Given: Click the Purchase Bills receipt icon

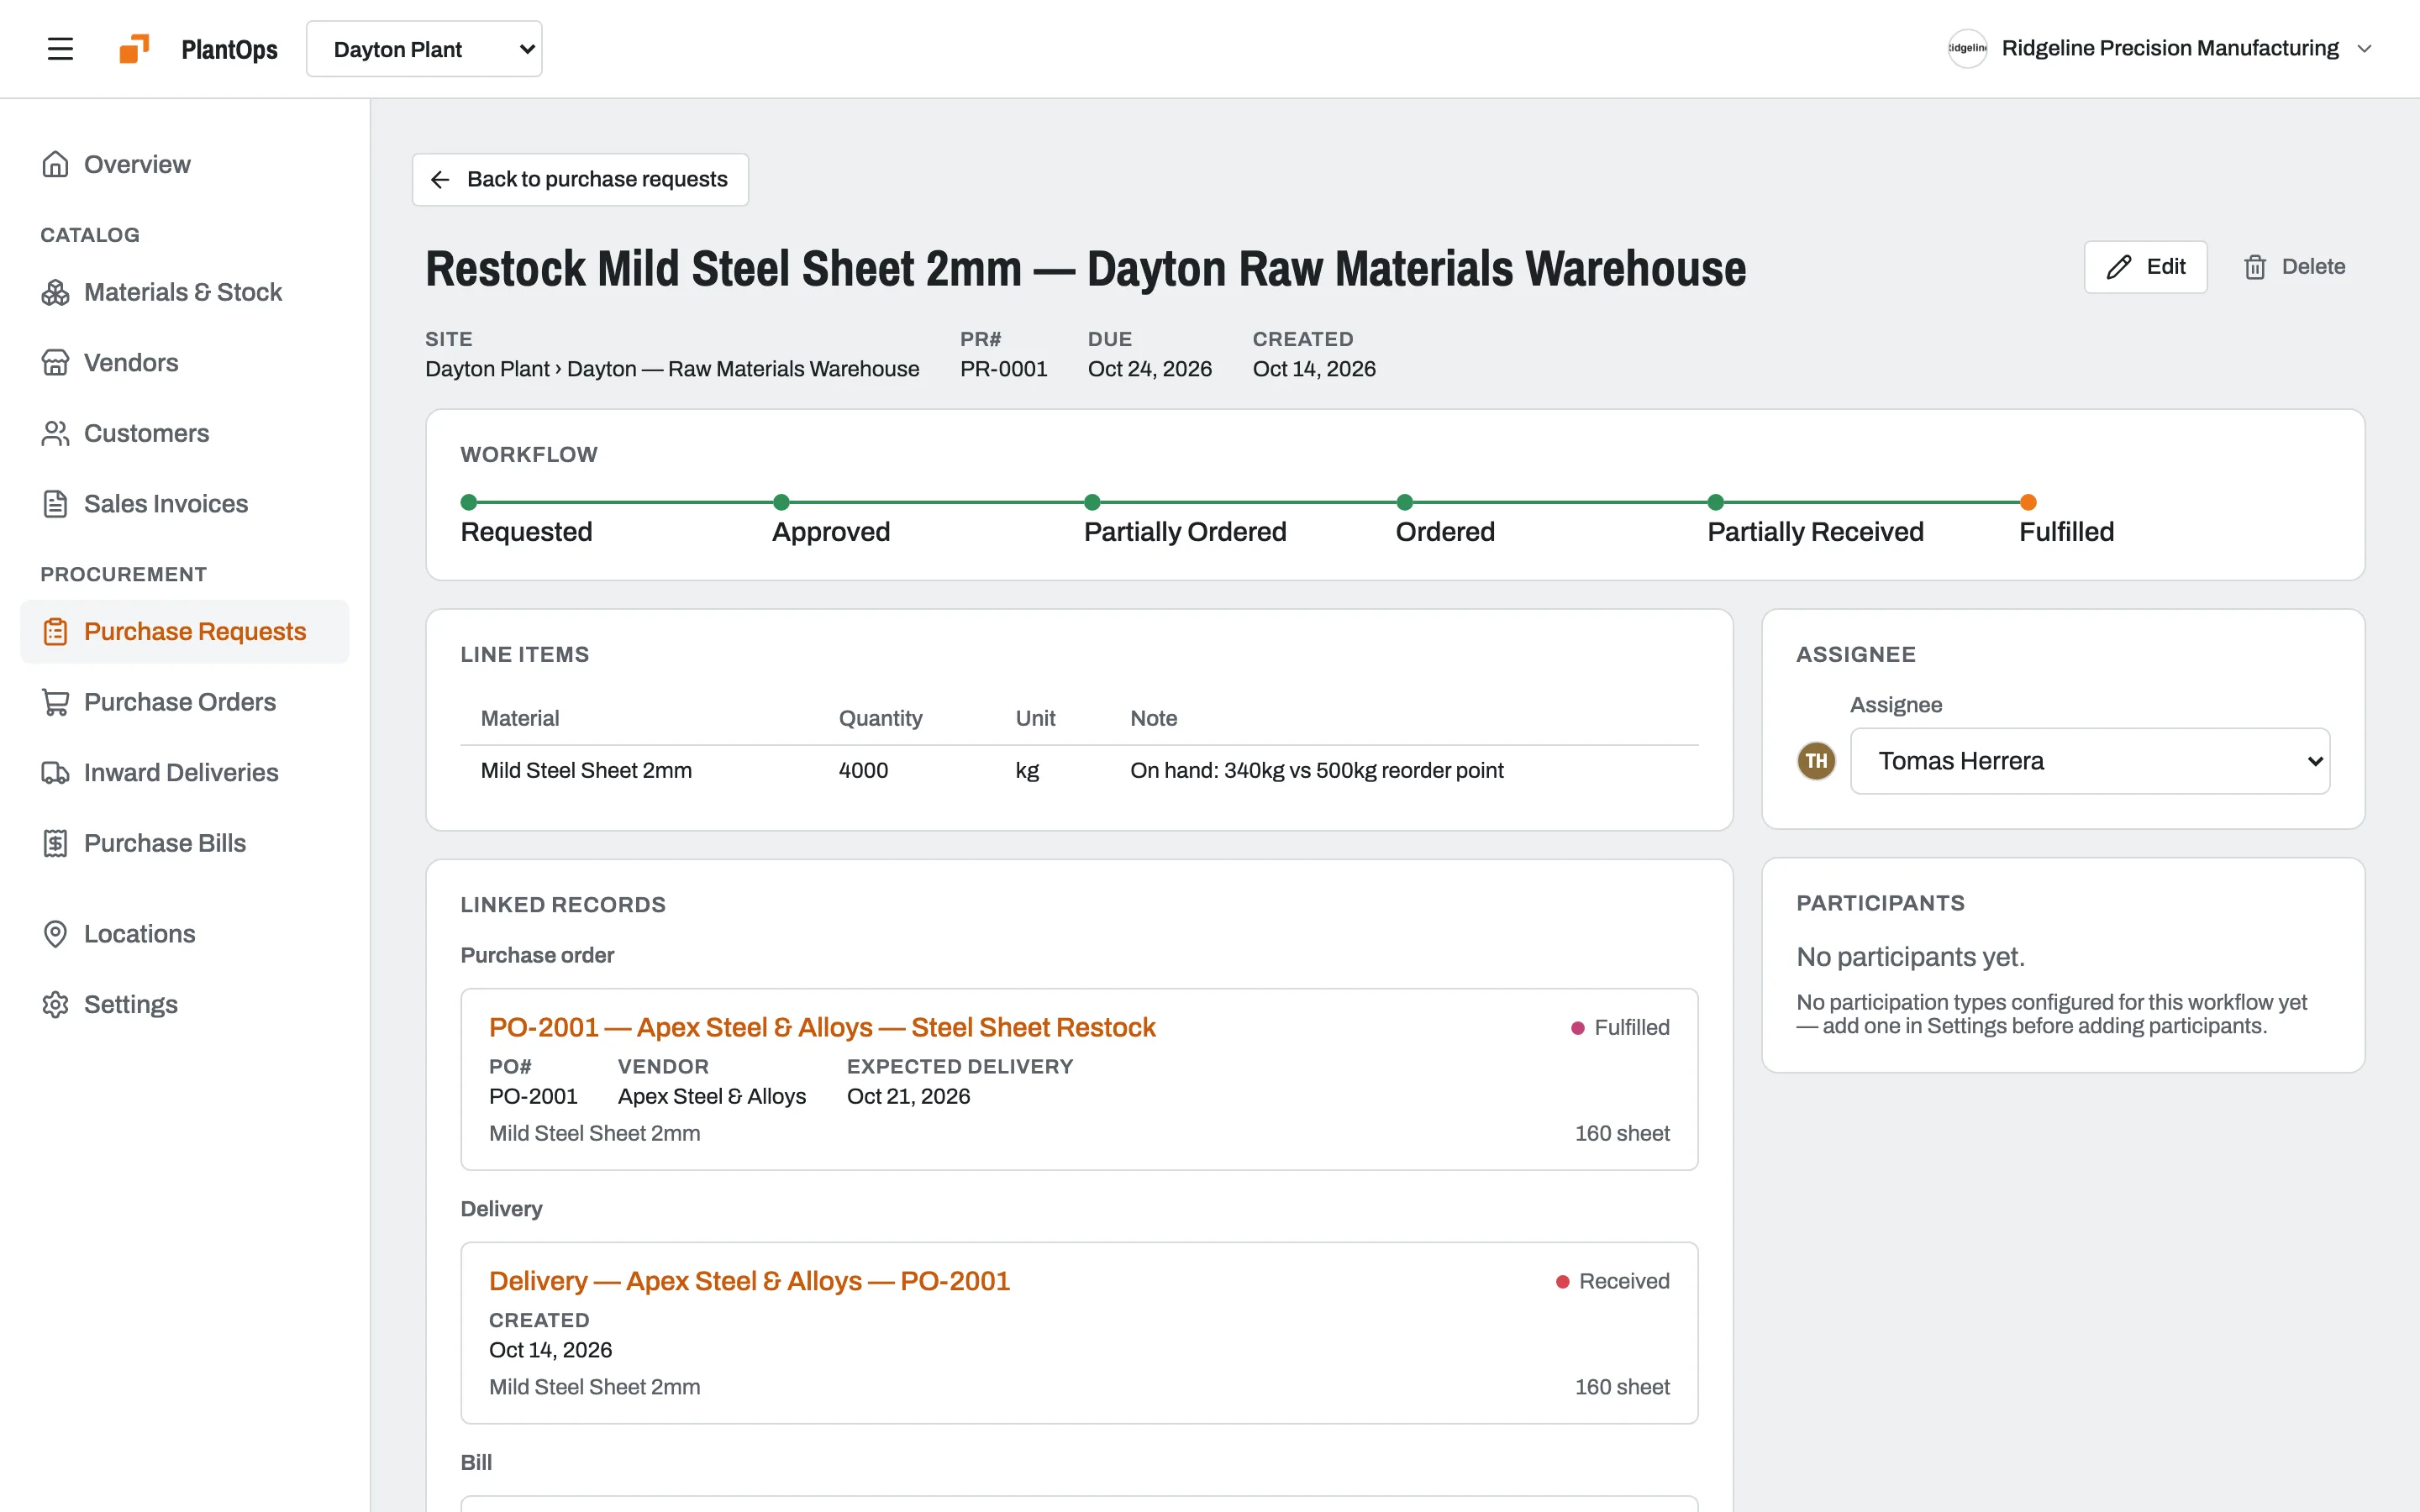Looking at the screenshot, I should [55, 843].
